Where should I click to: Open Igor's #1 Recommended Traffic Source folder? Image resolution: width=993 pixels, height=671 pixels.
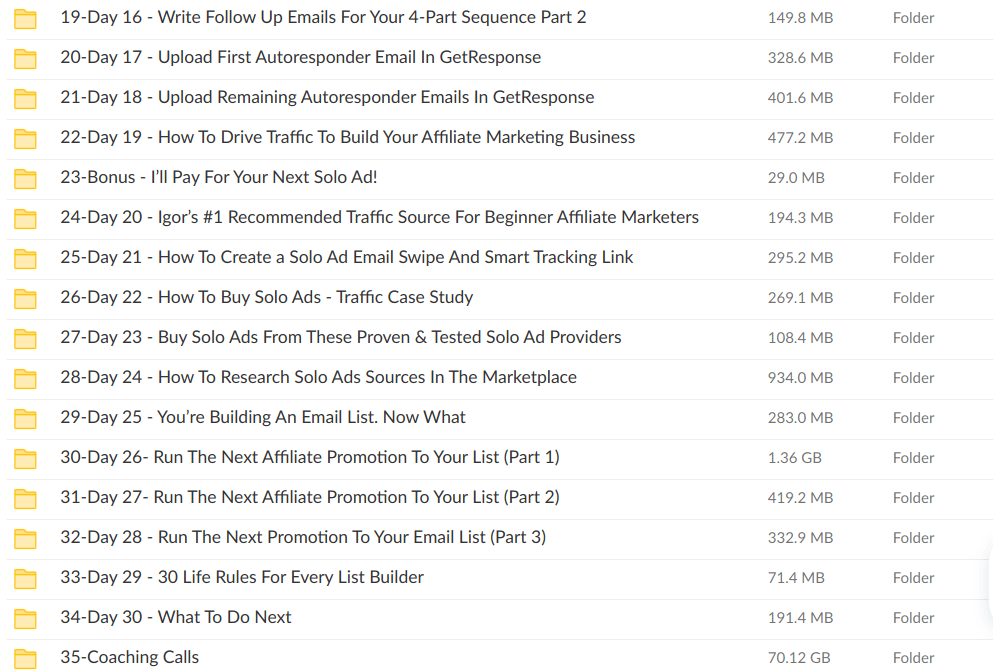click(x=379, y=217)
